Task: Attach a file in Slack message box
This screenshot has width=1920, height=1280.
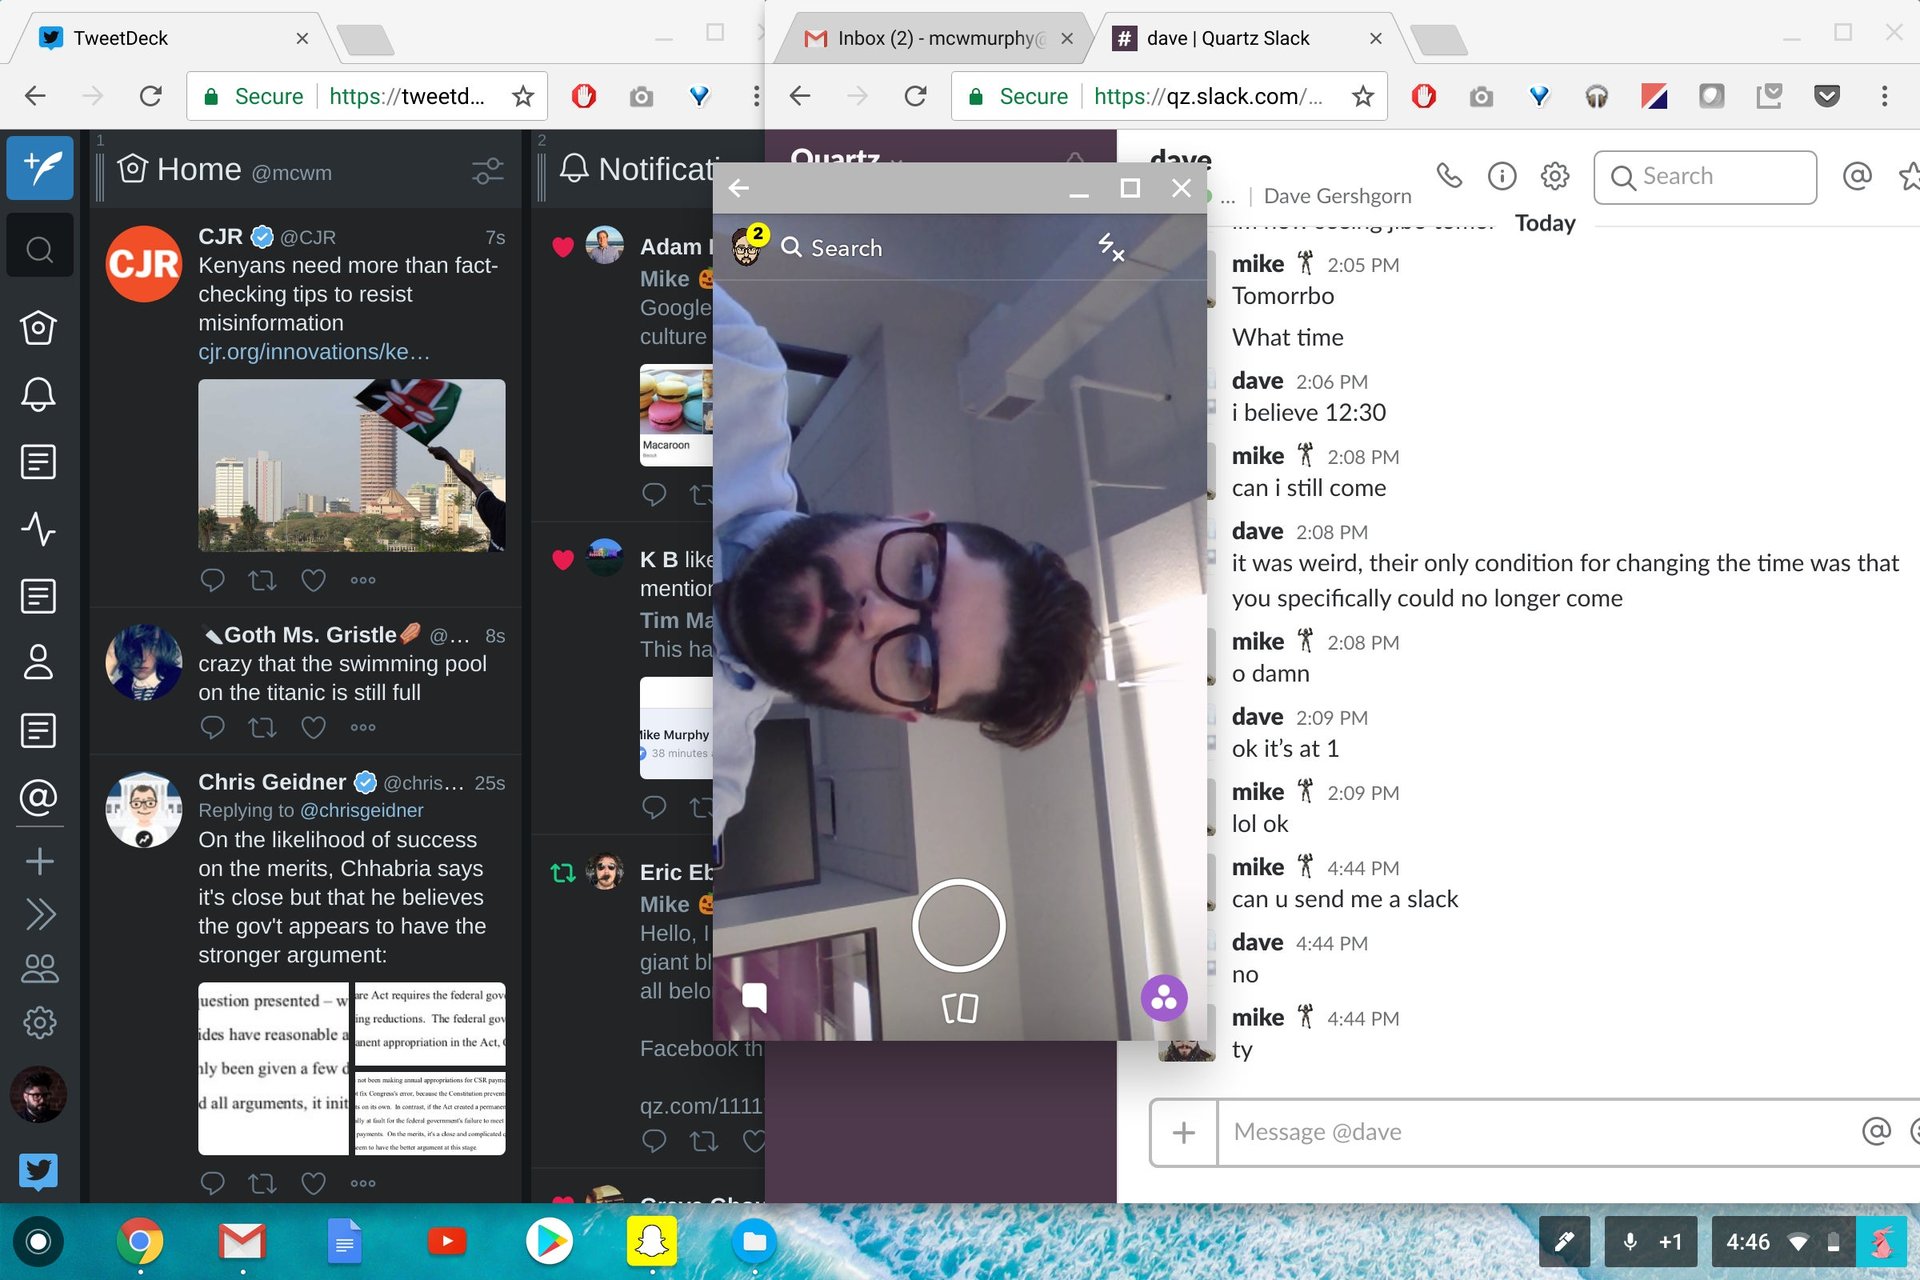Action: point(1184,1132)
